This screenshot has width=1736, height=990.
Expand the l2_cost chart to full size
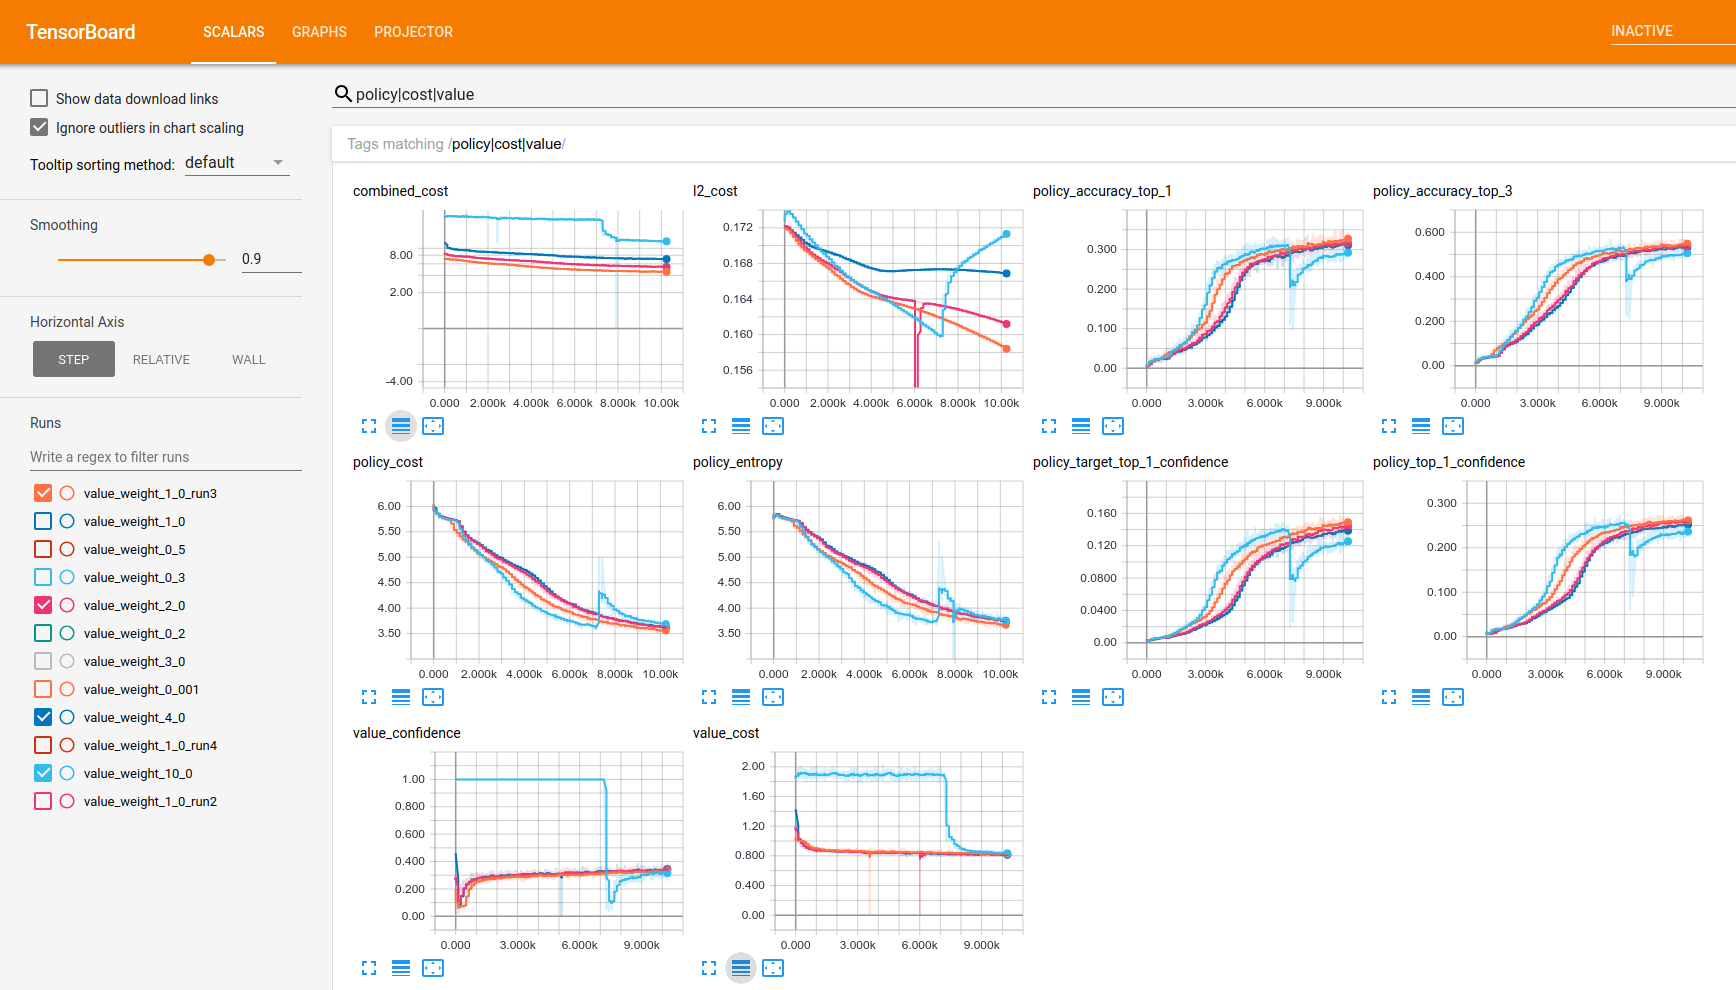[x=709, y=426]
